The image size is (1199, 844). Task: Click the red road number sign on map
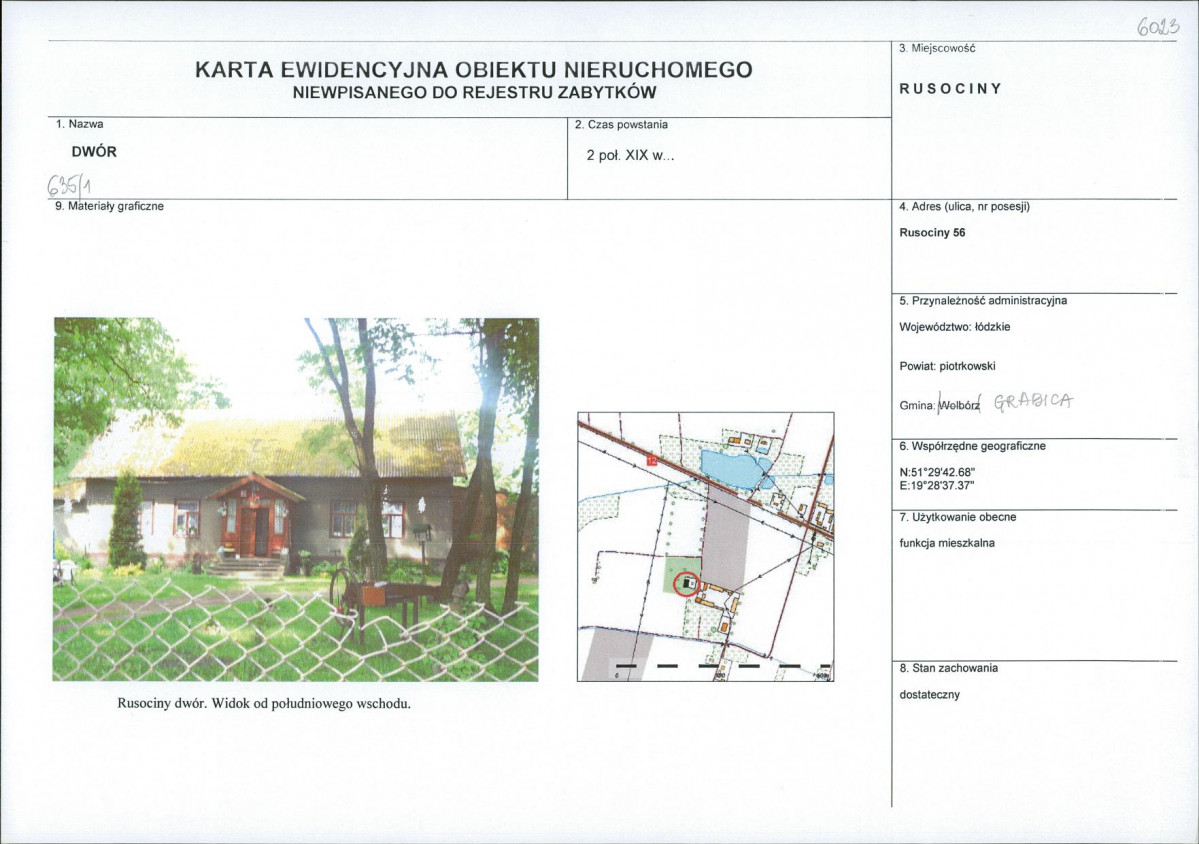(x=651, y=460)
